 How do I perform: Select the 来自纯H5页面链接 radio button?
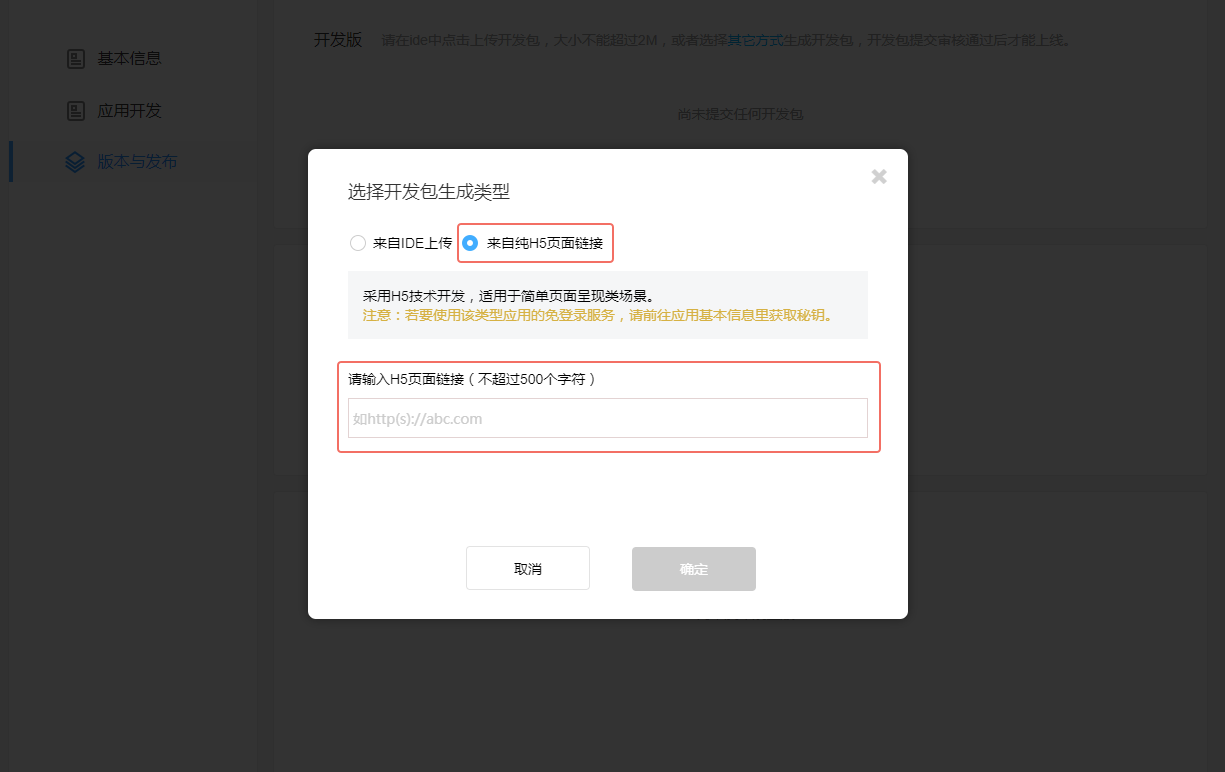[470, 243]
